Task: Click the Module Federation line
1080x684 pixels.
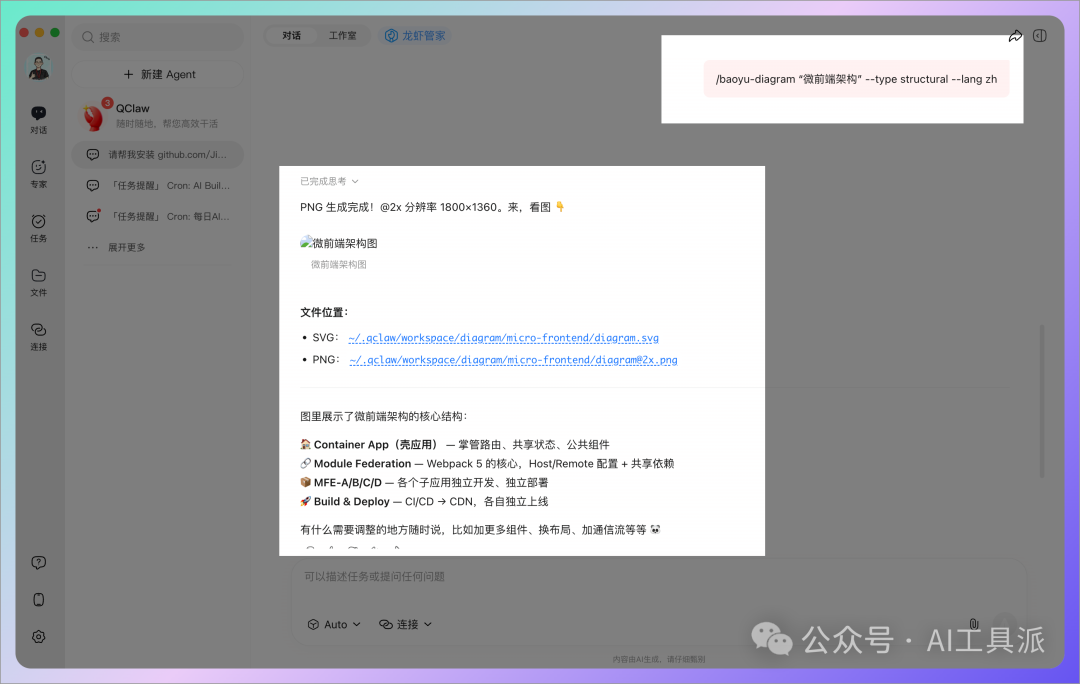Action: click(487, 464)
